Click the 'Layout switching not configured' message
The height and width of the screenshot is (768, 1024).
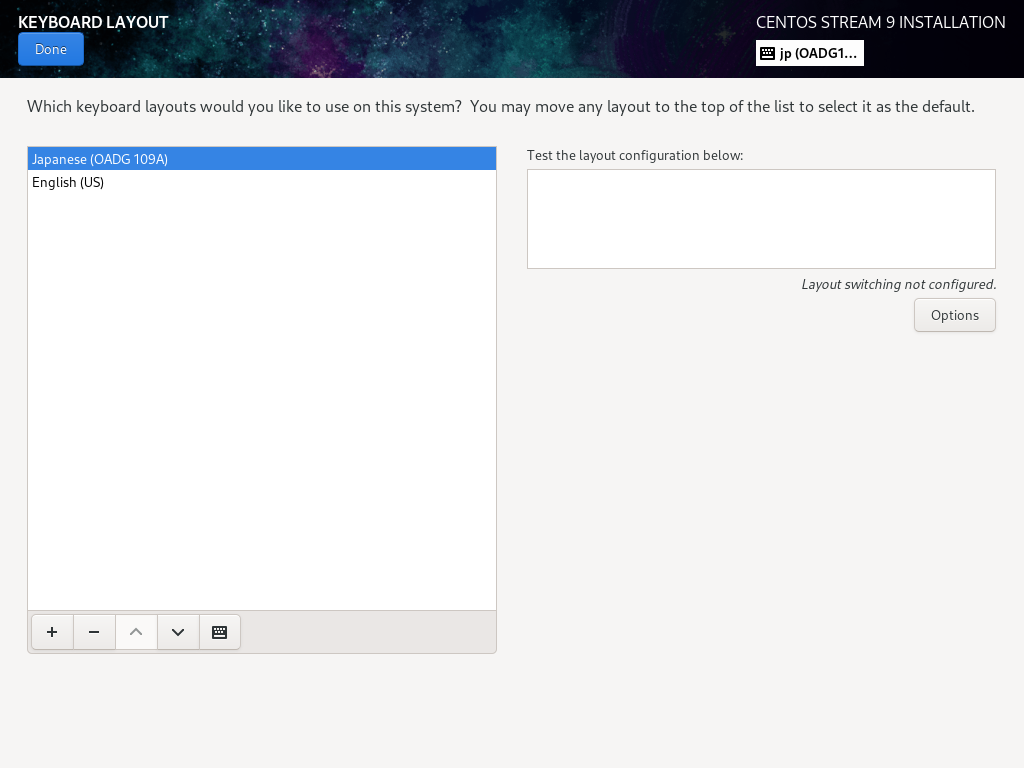pyautogui.click(x=898, y=284)
